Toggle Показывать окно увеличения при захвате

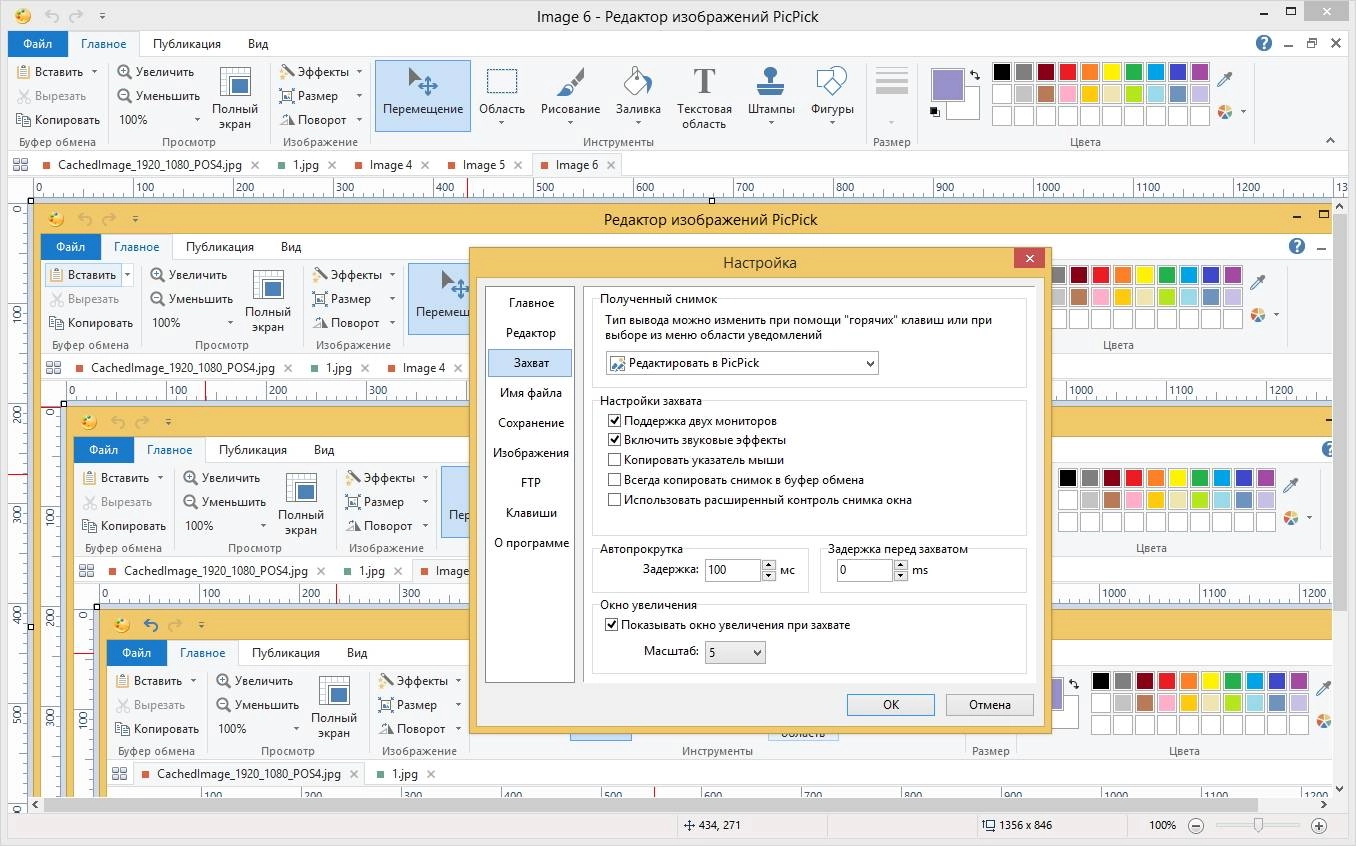click(612, 625)
